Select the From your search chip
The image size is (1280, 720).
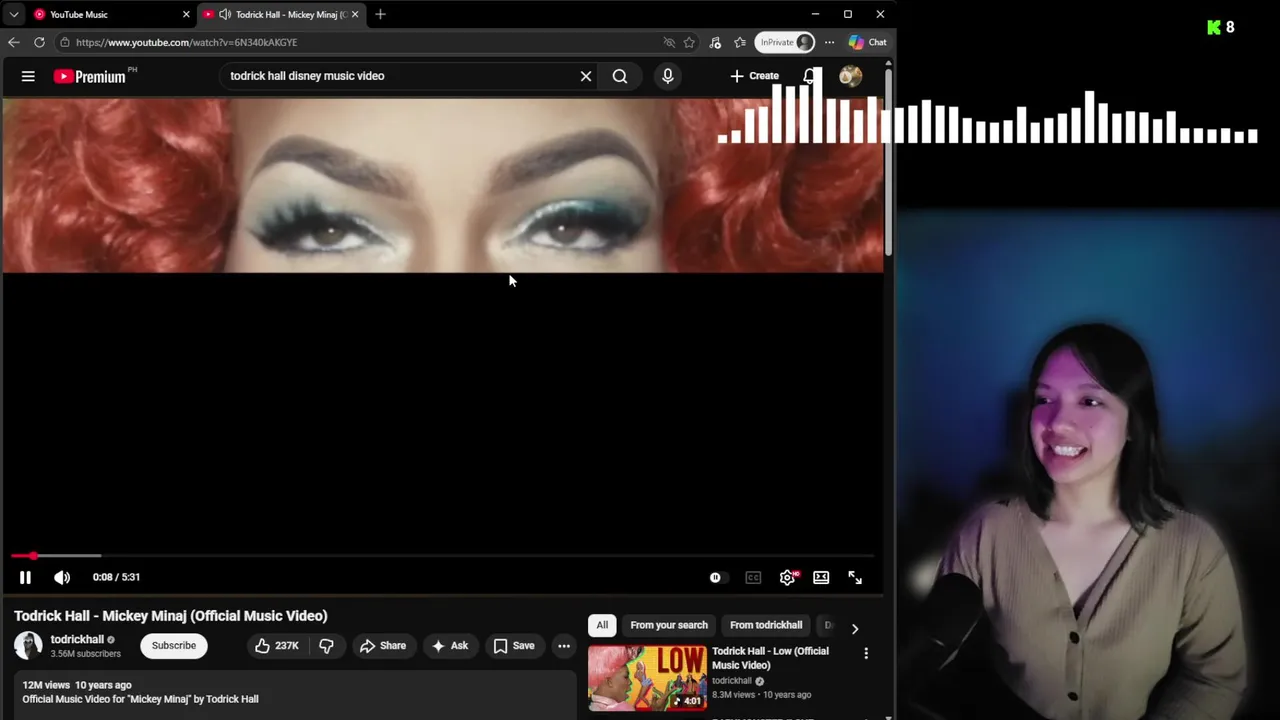pyautogui.click(x=669, y=625)
